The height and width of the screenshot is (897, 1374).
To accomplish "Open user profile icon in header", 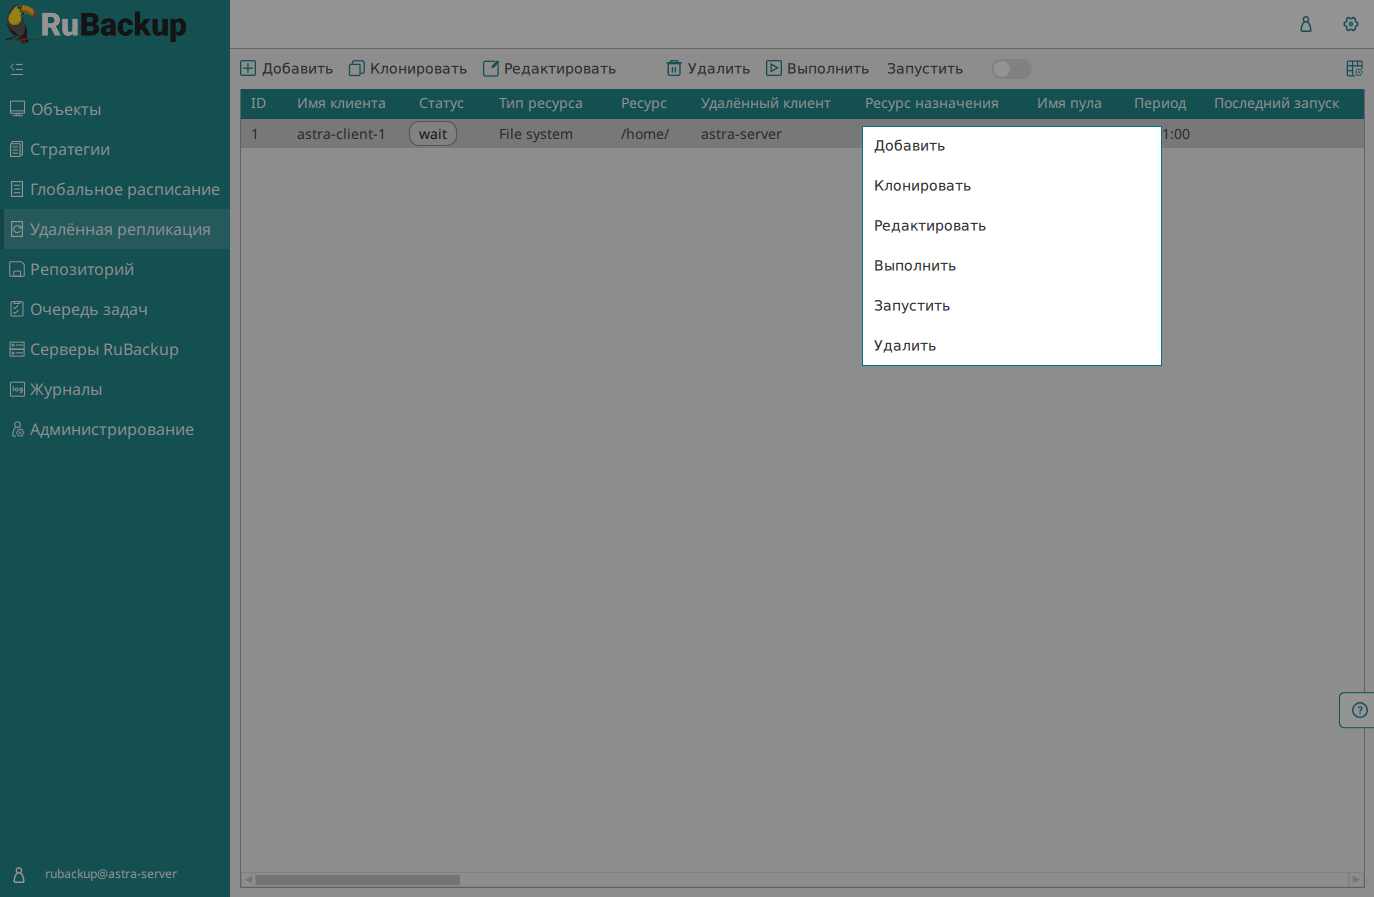I will click(x=1305, y=24).
